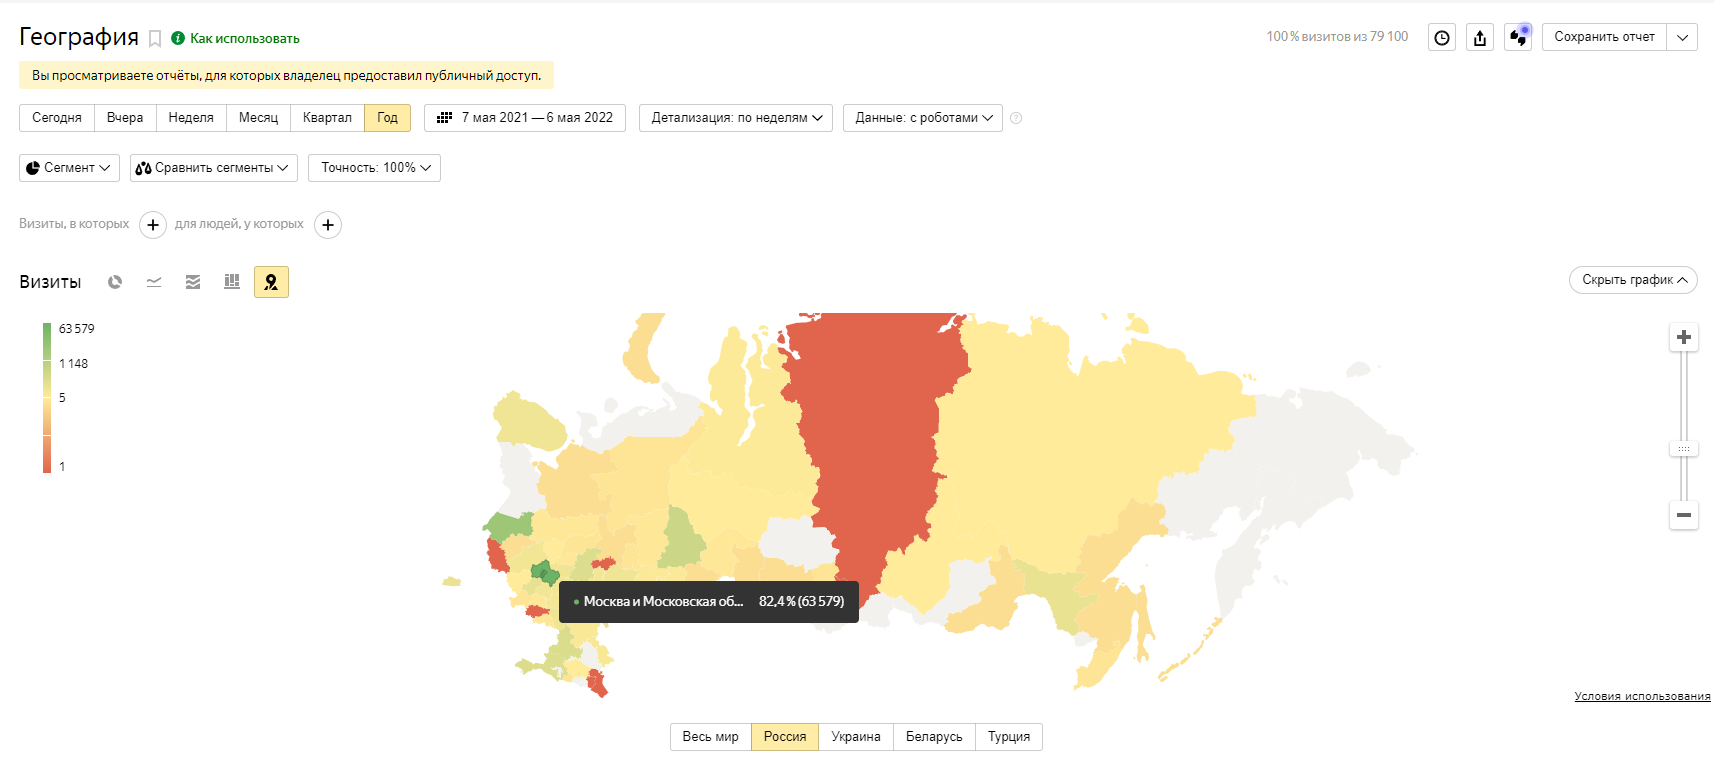This screenshot has height=764, width=1714.
Task: Open the Сегмент dropdown
Action: click(x=69, y=168)
